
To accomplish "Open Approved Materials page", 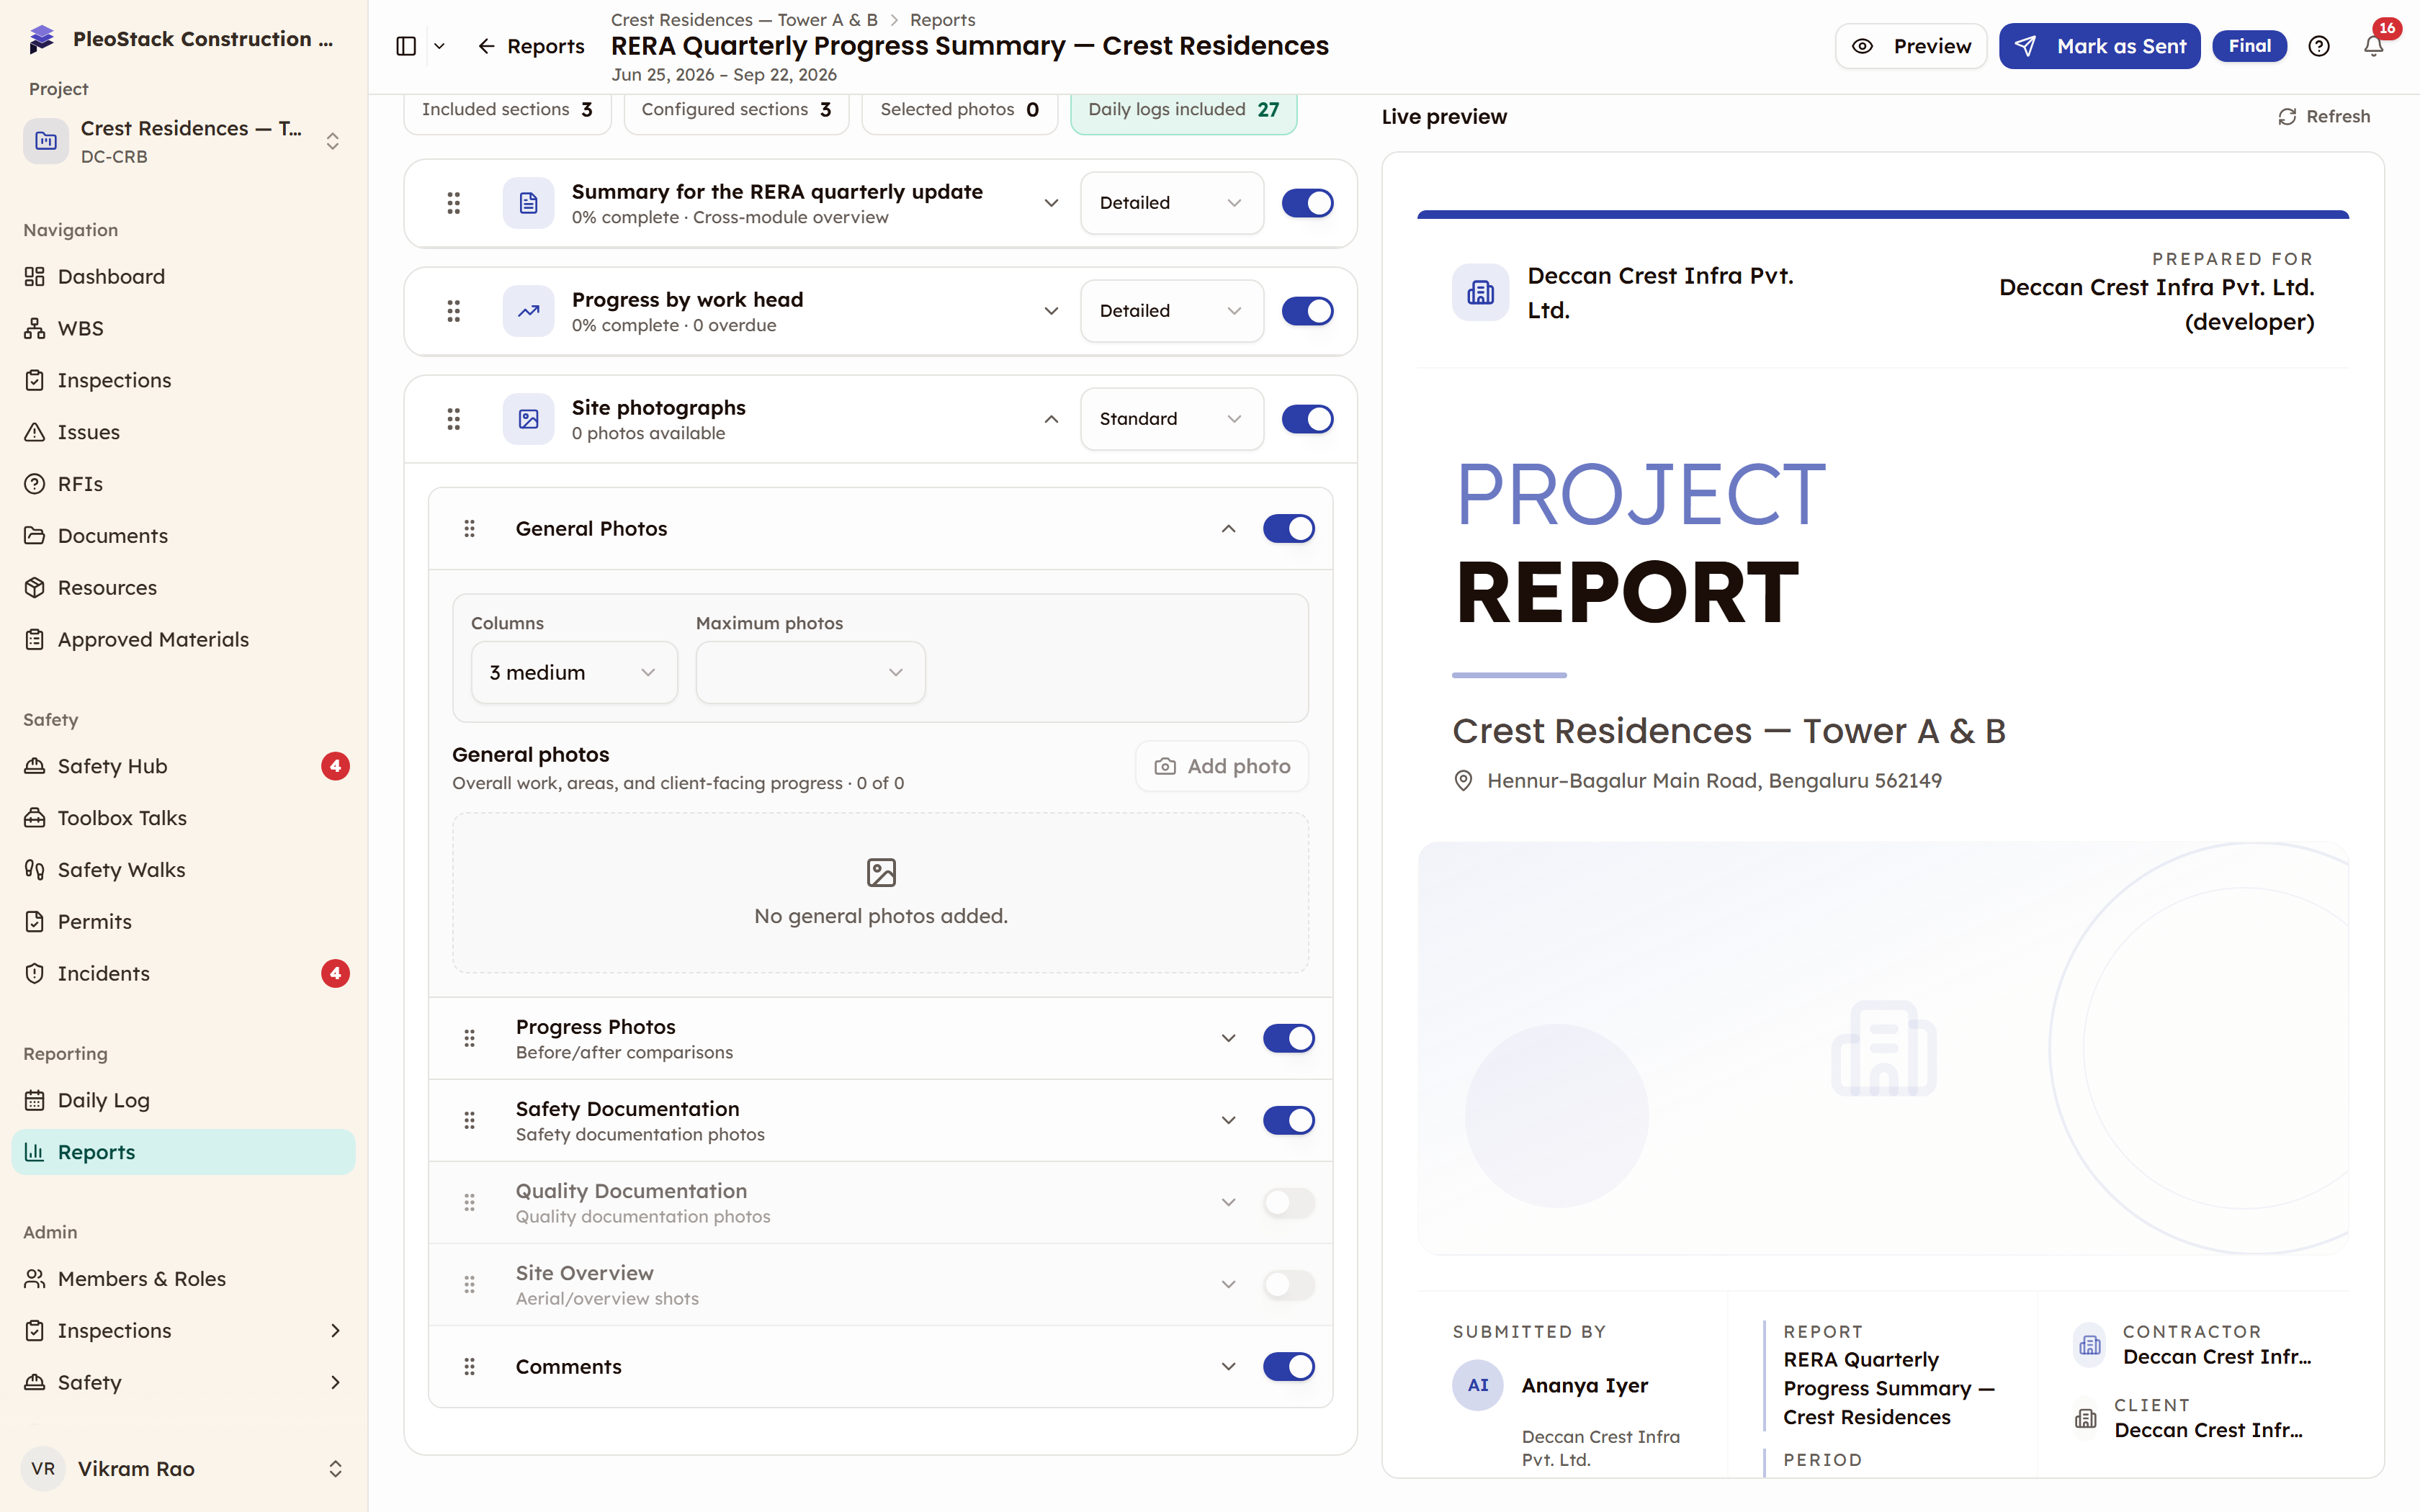I will pos(184,640).
